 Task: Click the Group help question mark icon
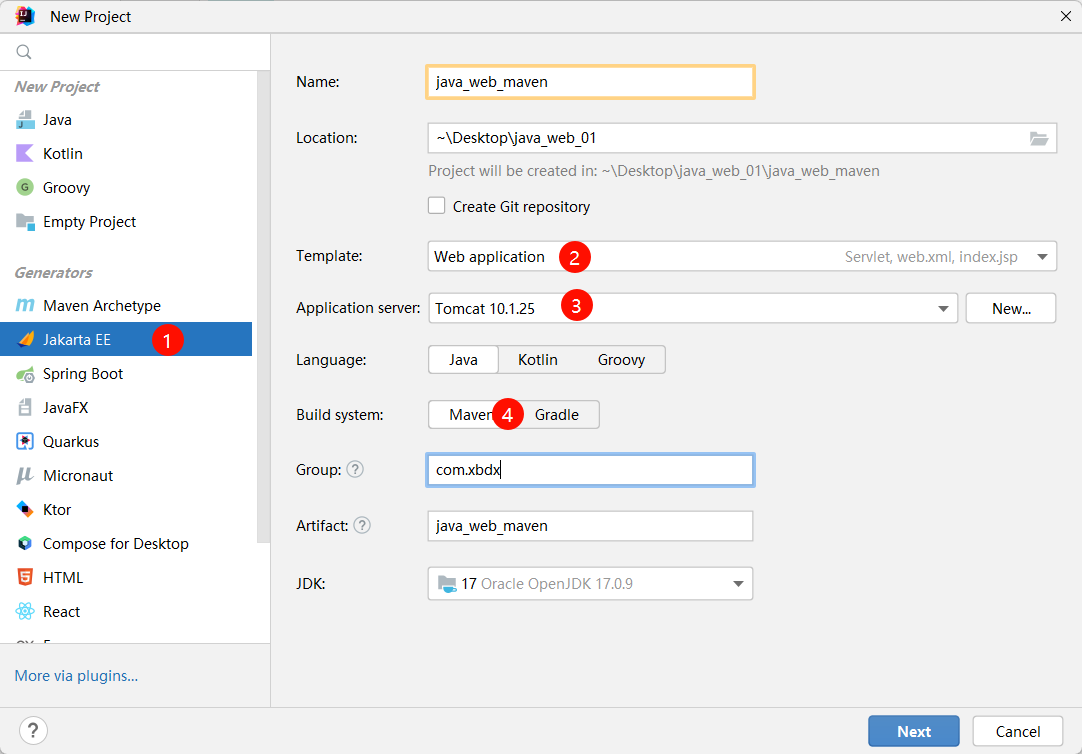tap(355, 470)
